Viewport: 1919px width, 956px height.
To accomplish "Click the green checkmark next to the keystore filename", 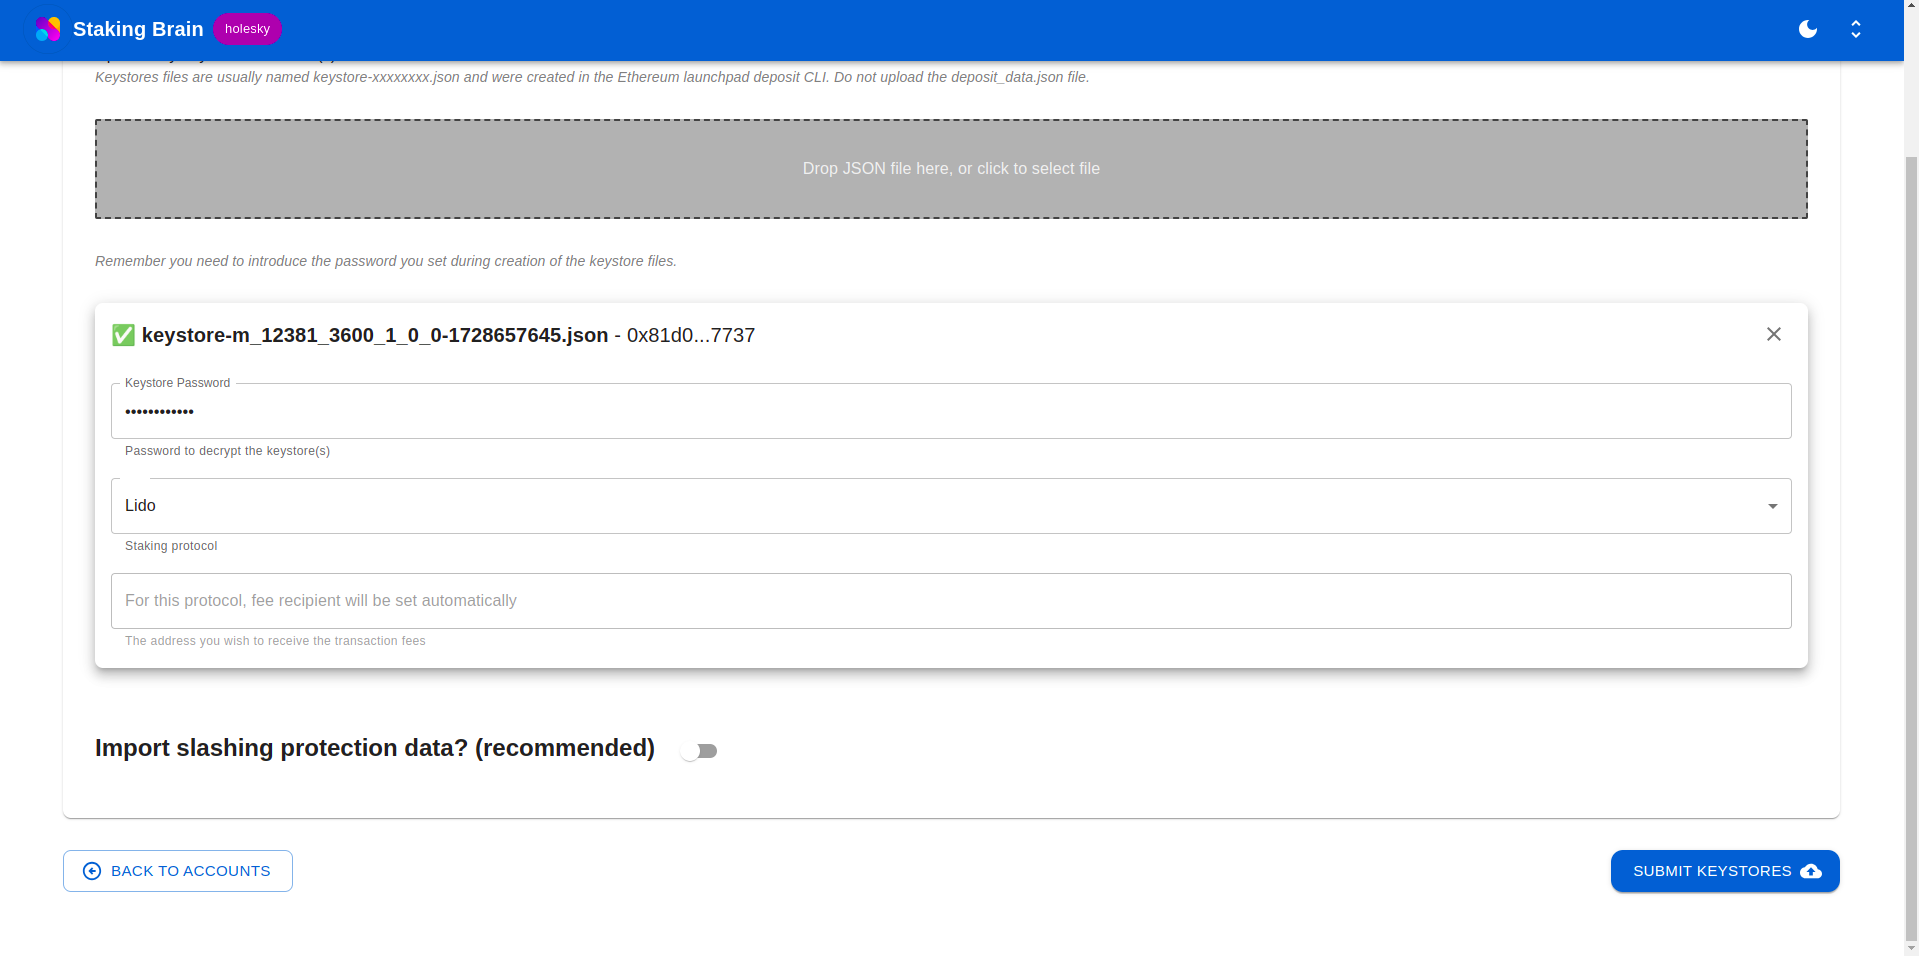I will click(x=123, y=335).
